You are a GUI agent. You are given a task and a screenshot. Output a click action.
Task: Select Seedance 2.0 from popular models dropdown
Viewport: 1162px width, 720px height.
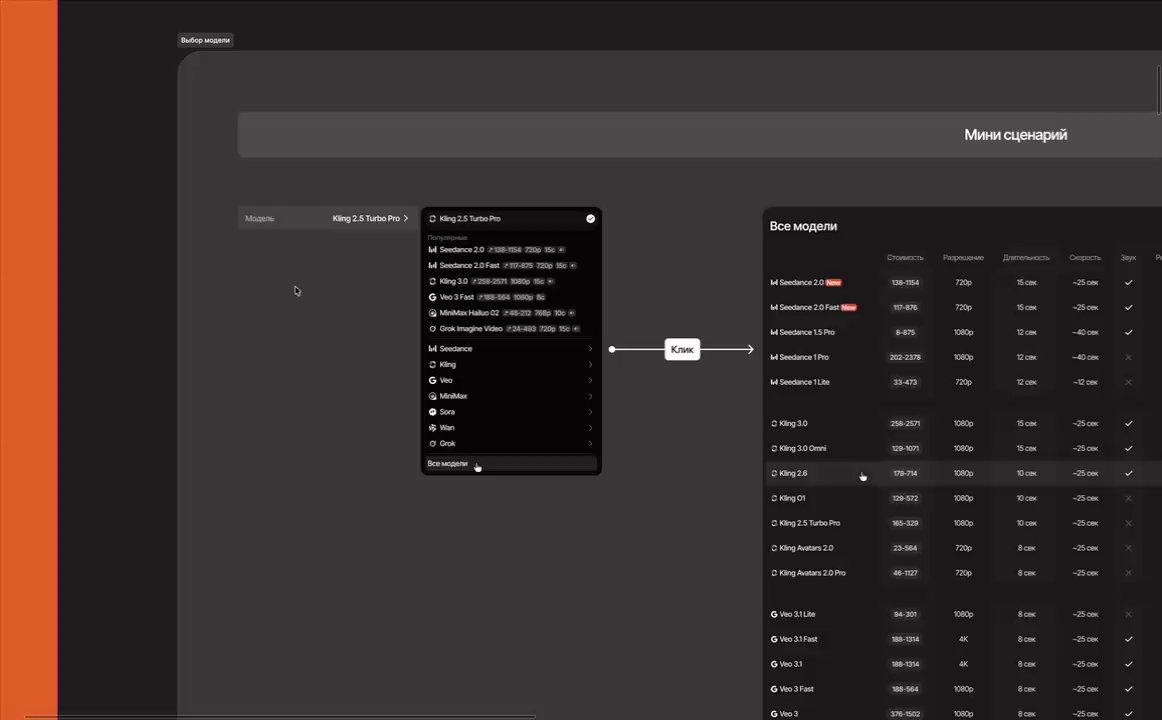point(511,250)
